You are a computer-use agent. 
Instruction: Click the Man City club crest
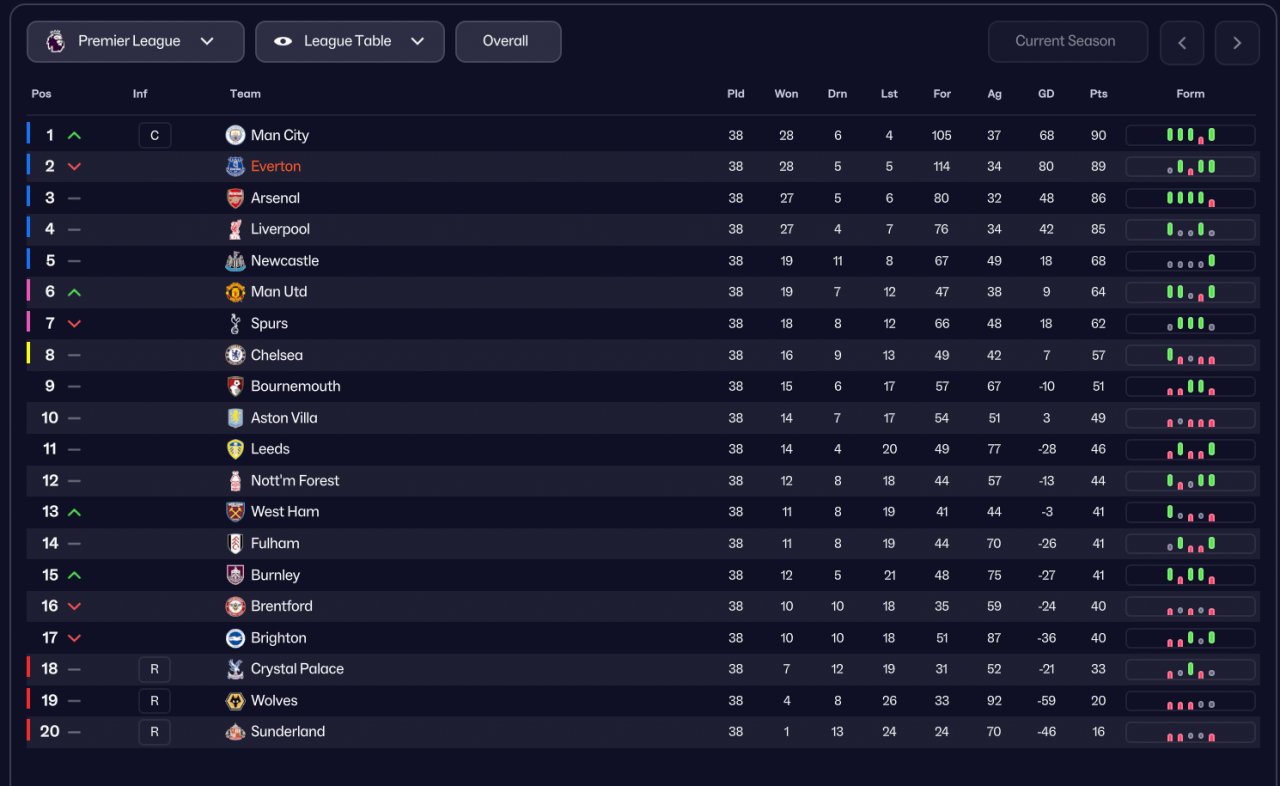pyautogui.click(x=235, y=135)
